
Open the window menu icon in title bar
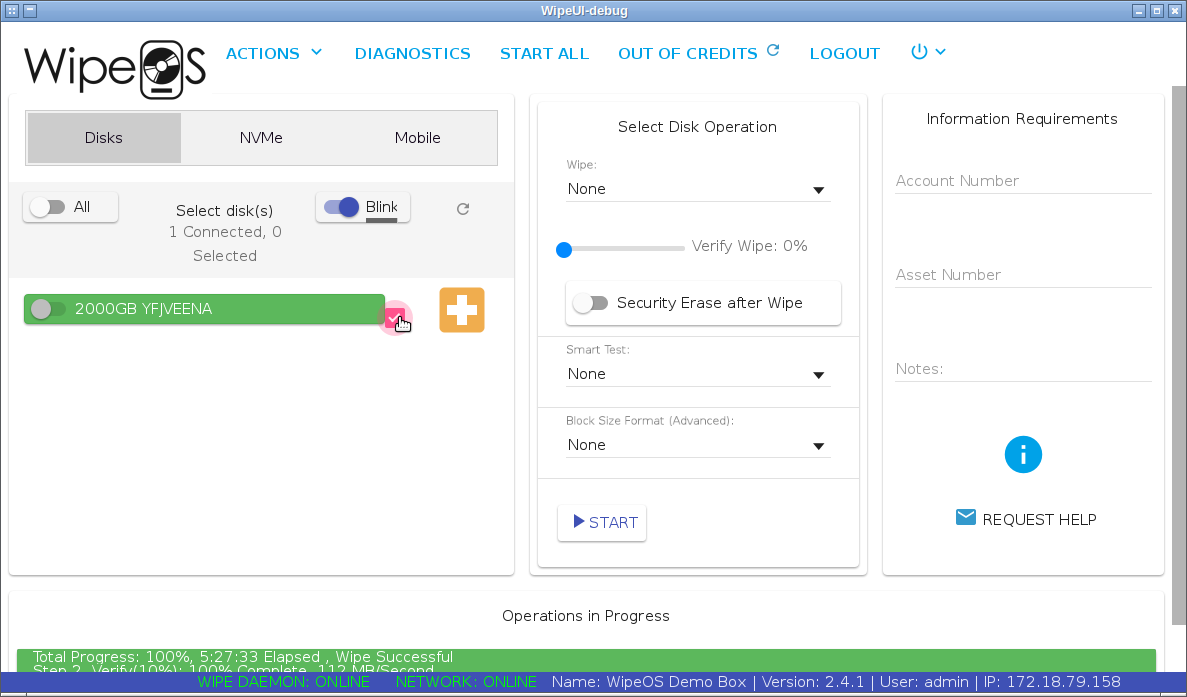coord(11,11)
